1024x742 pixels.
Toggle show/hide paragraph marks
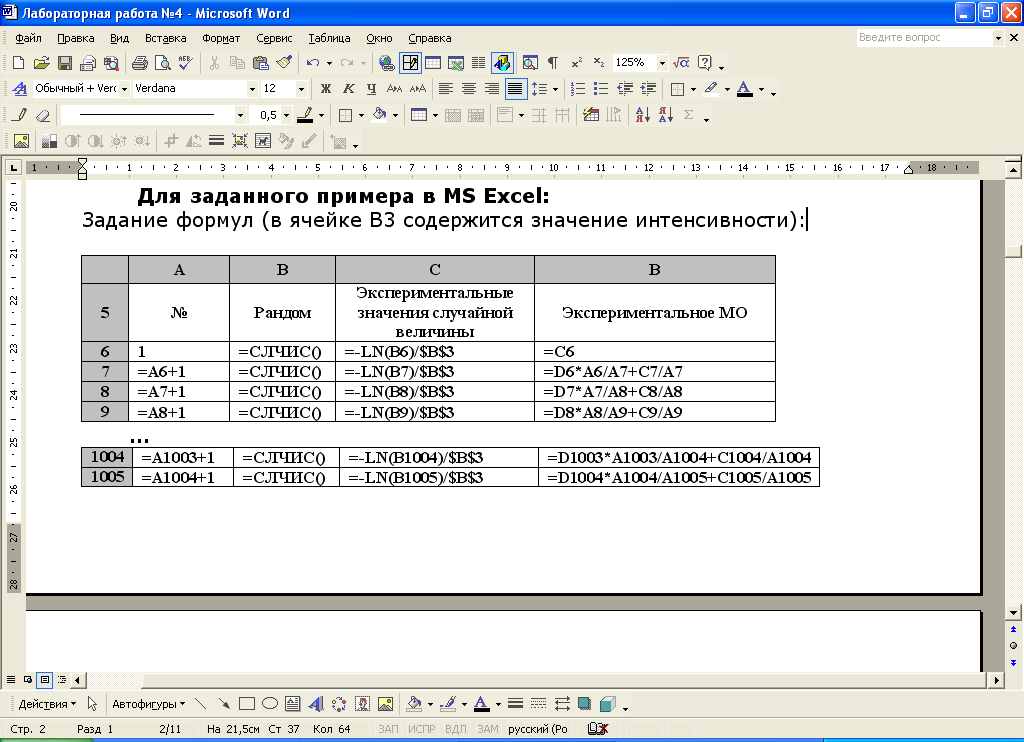point(552,63)
